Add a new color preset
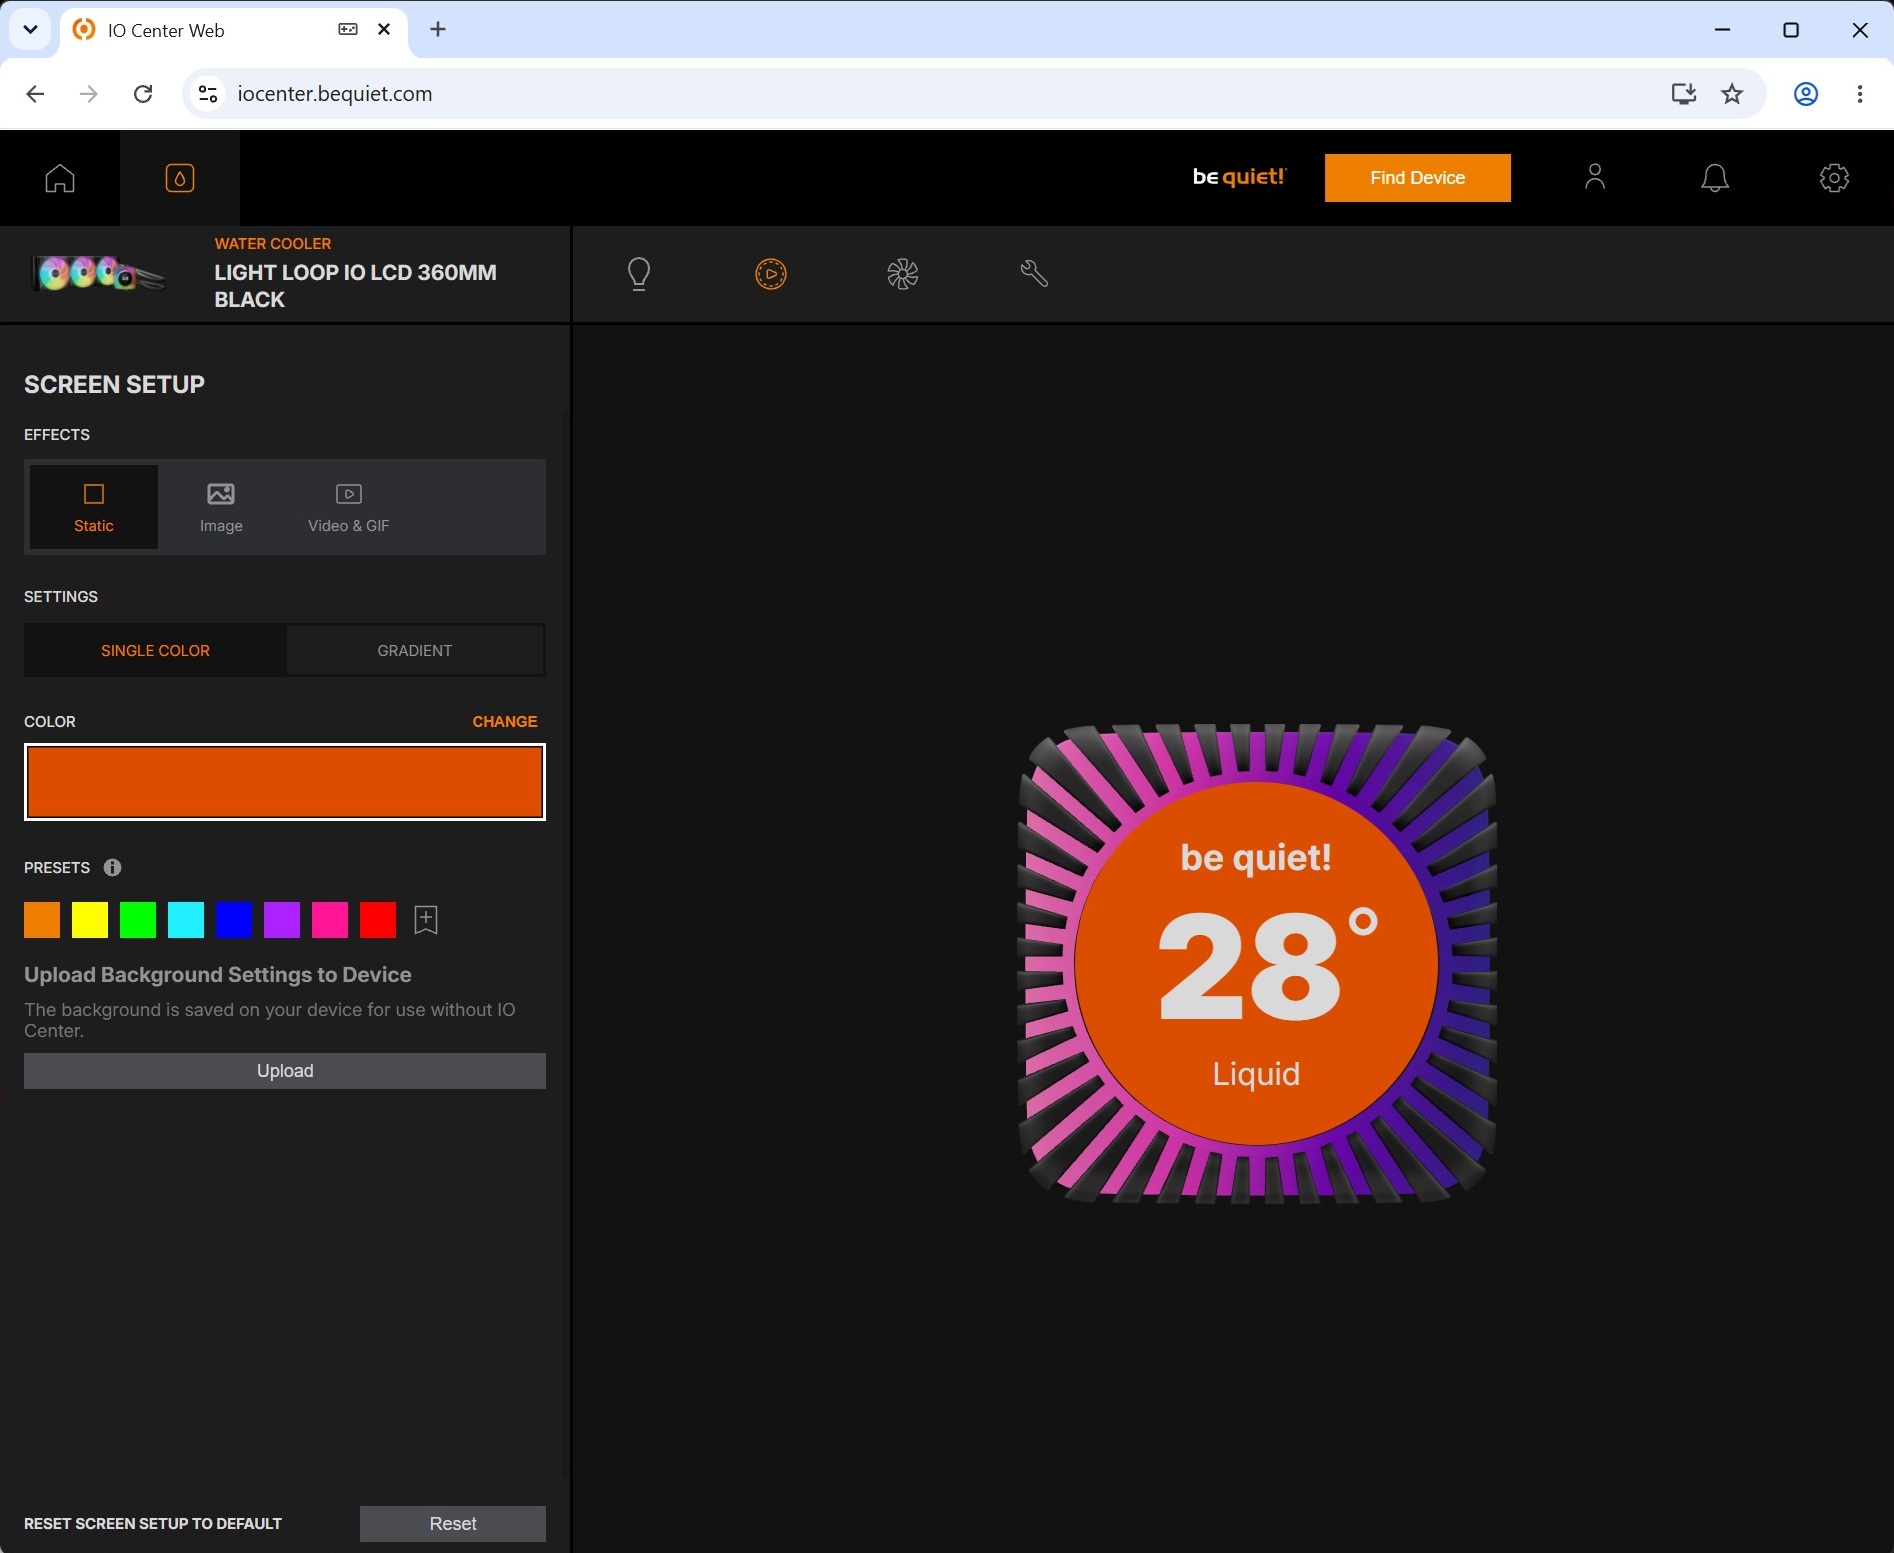The height and width of the screenshot is (1553, 1894). point(426,920)
